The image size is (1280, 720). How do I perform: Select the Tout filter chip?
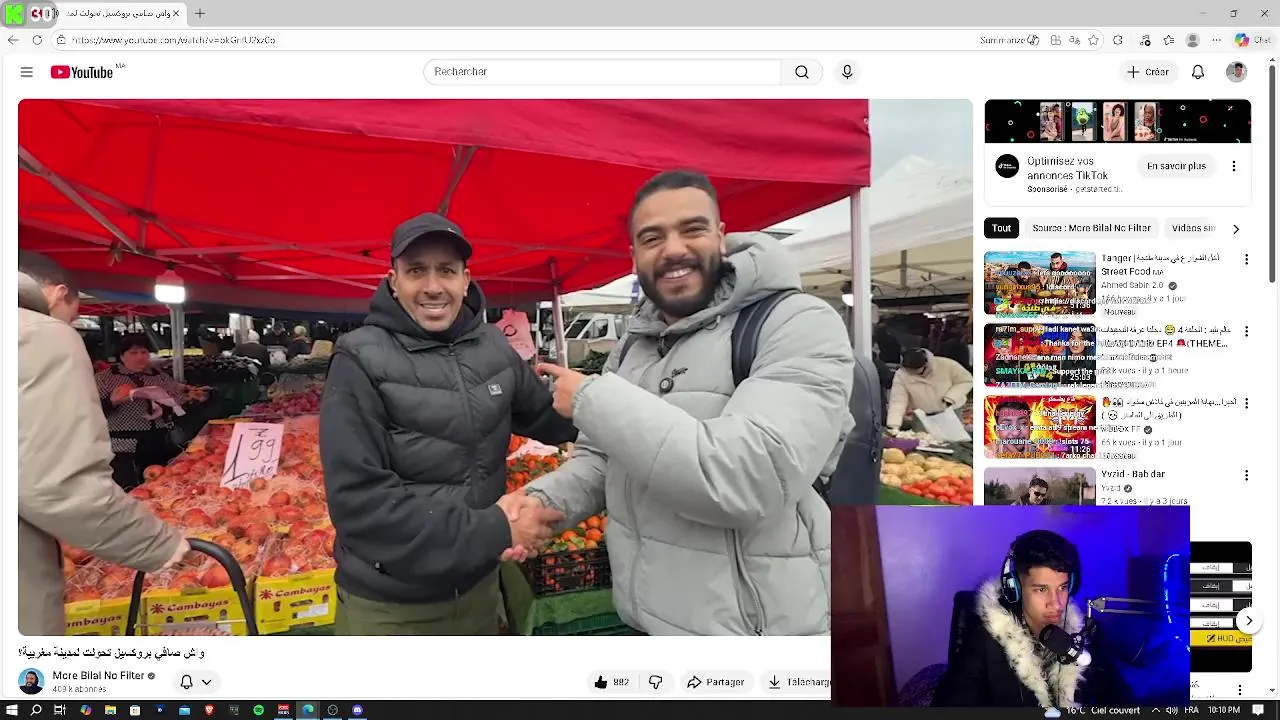pos(1001,228)
